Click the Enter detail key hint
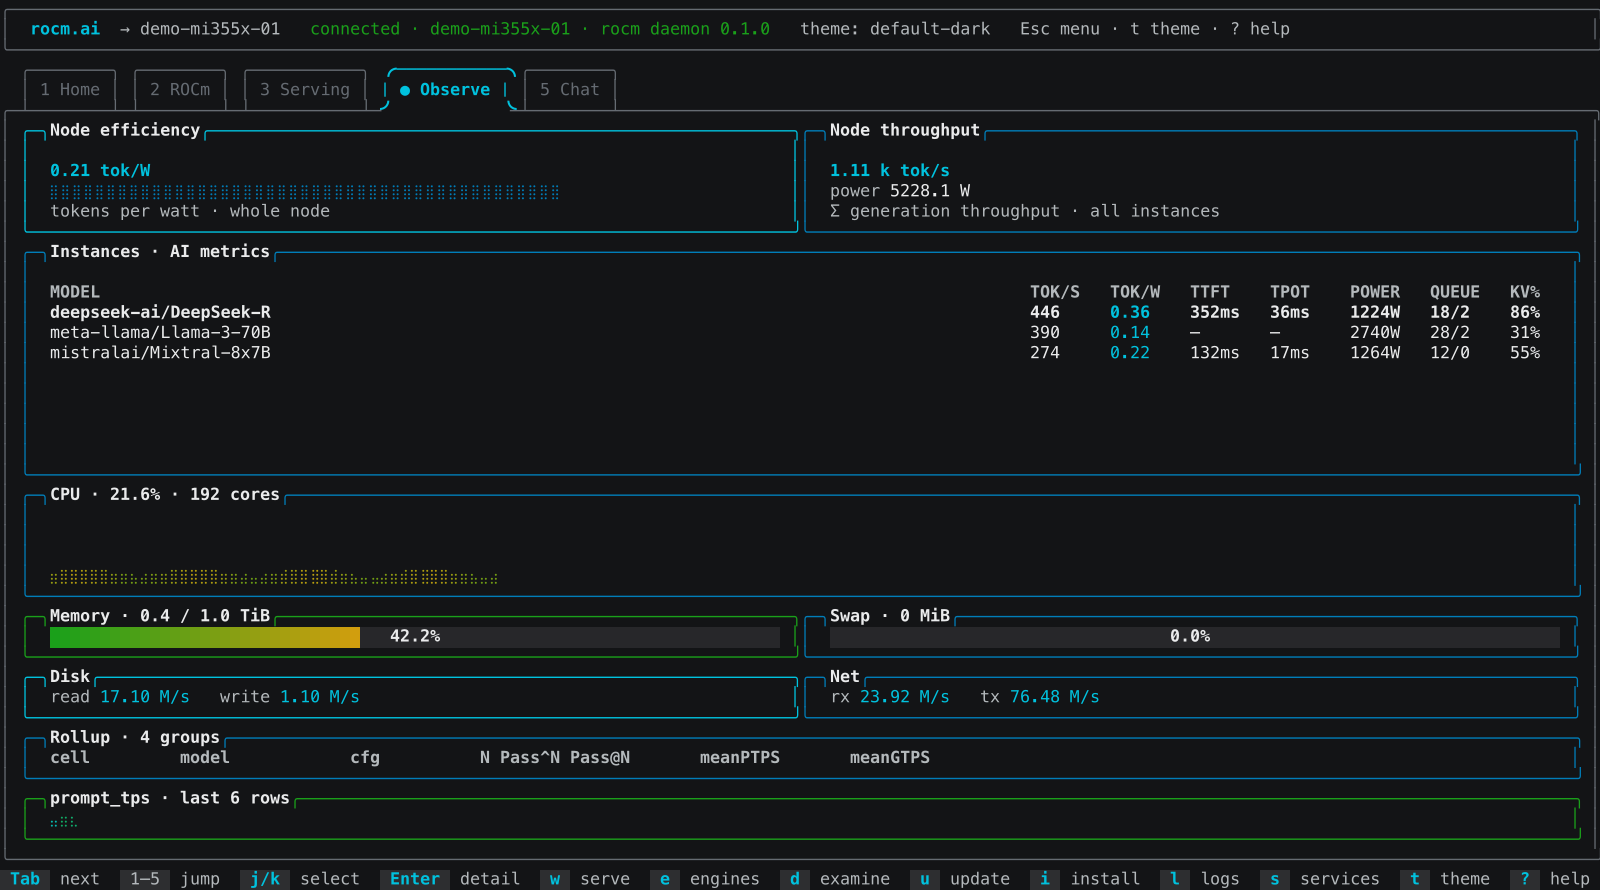The image size is (1600, 891). [450, 879]
